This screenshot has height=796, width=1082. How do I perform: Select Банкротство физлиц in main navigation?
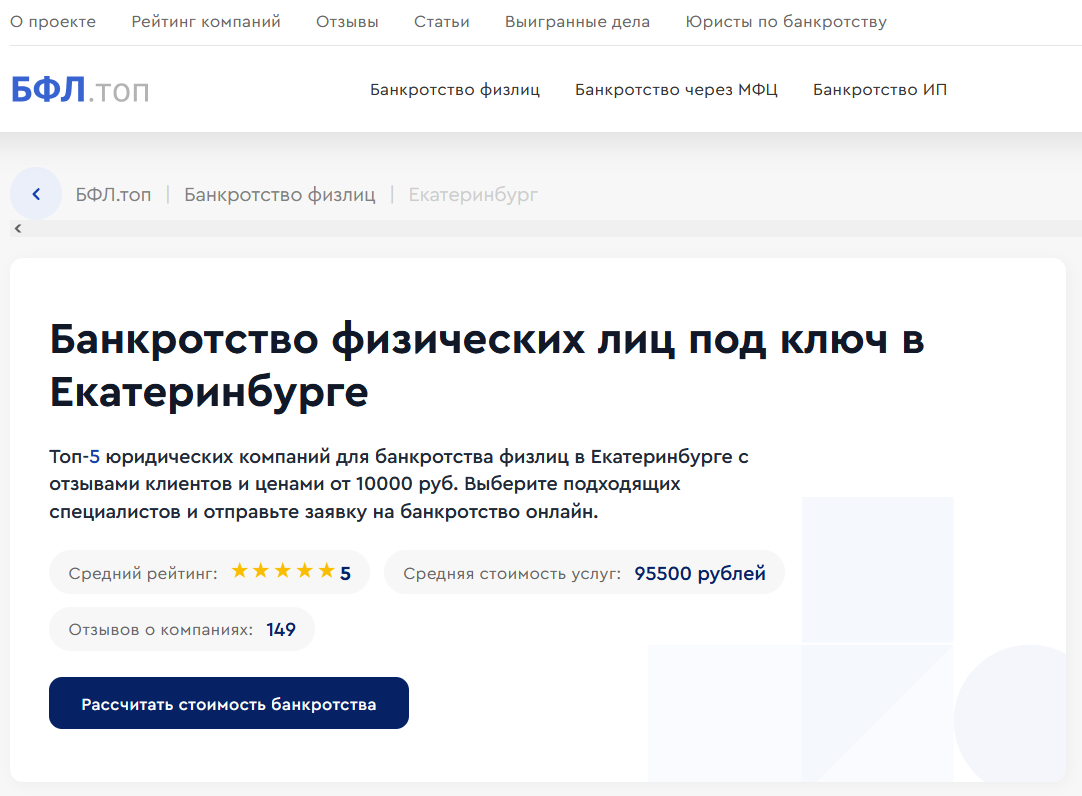455,90
